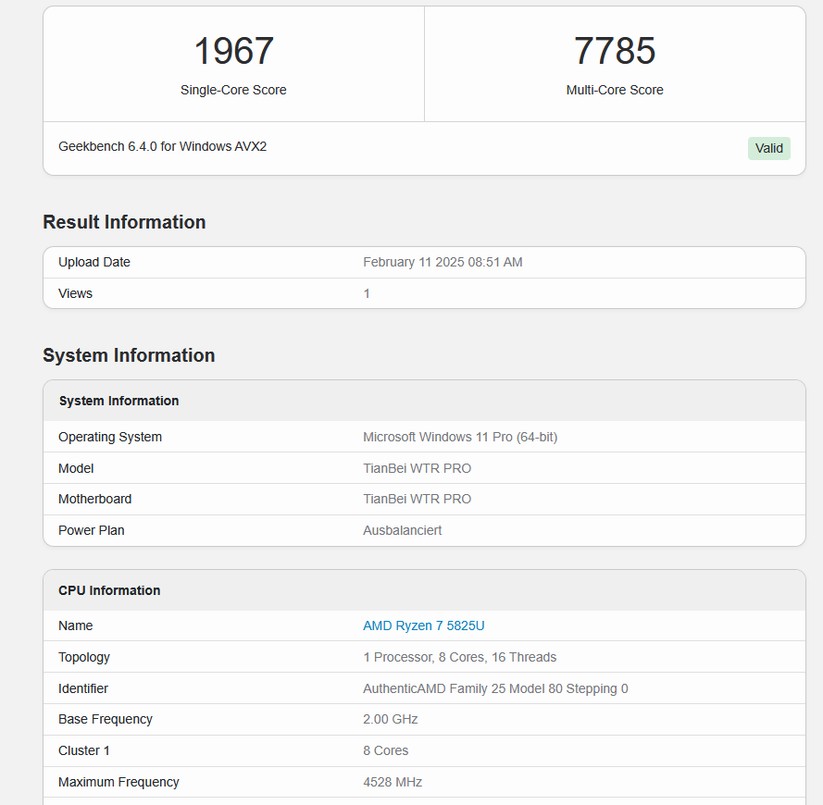Image resolution: width=823 pixels, height=805 pixels.
Task: Click the Model value TianBei WTR PRO
Action: click(x=416, y=468)
